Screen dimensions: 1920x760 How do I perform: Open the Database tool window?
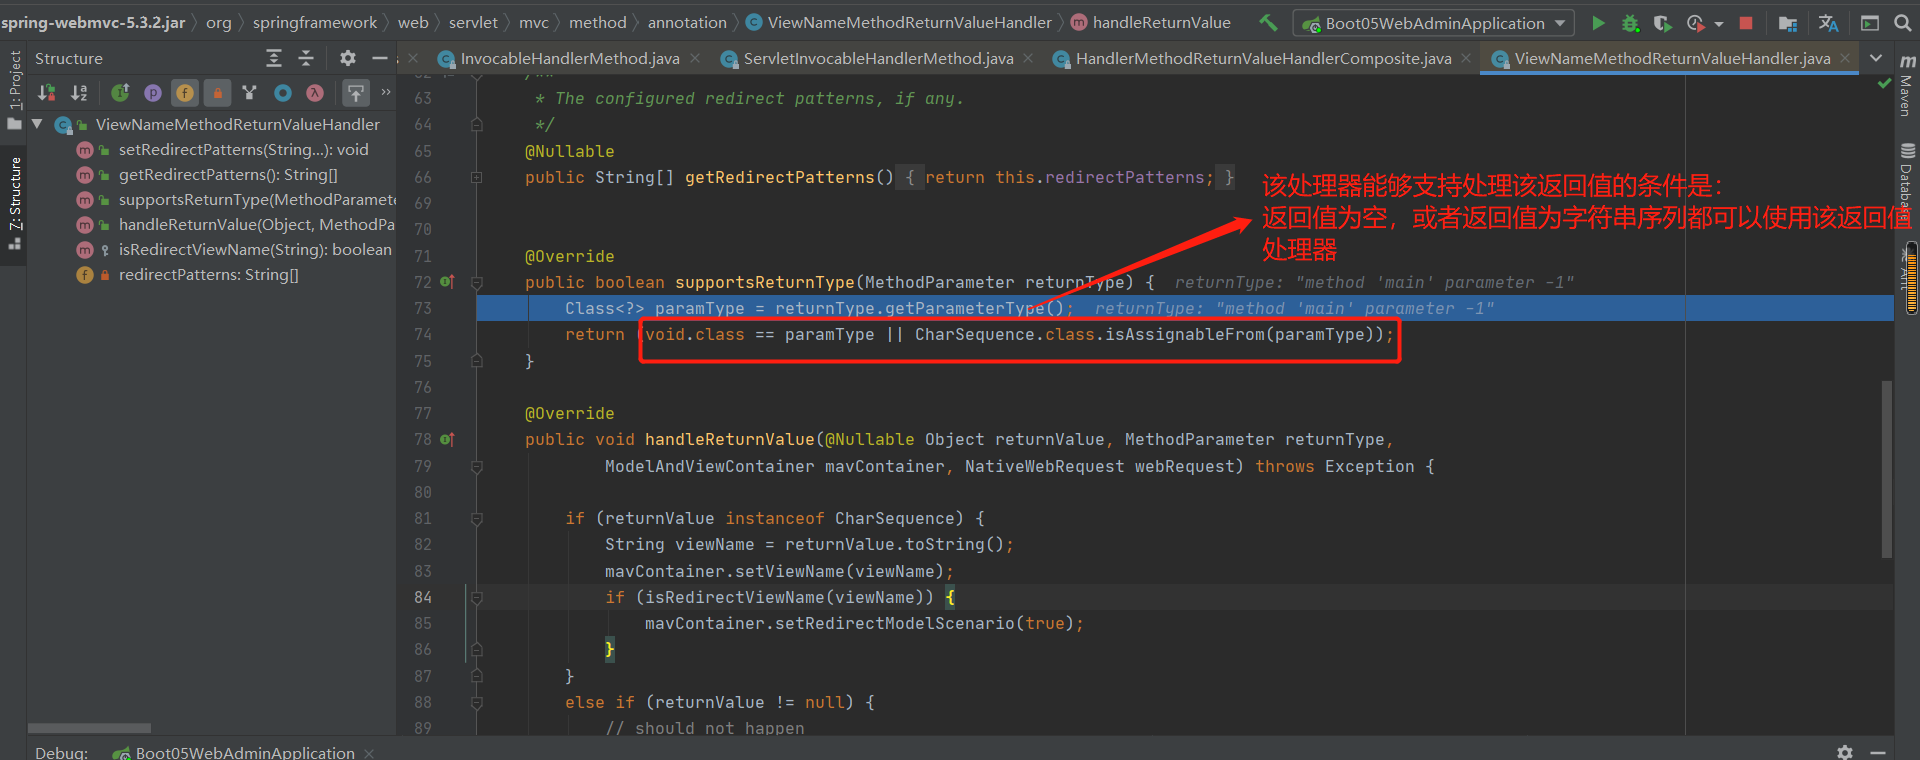(1907, 180)
